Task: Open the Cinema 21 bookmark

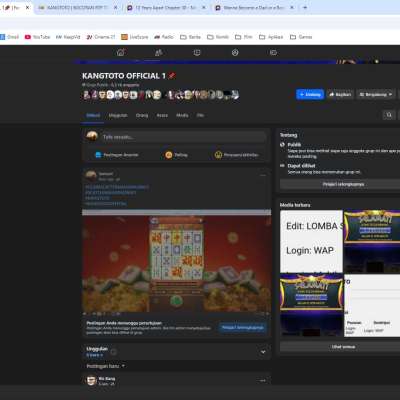Action: [x=101, y=37]
